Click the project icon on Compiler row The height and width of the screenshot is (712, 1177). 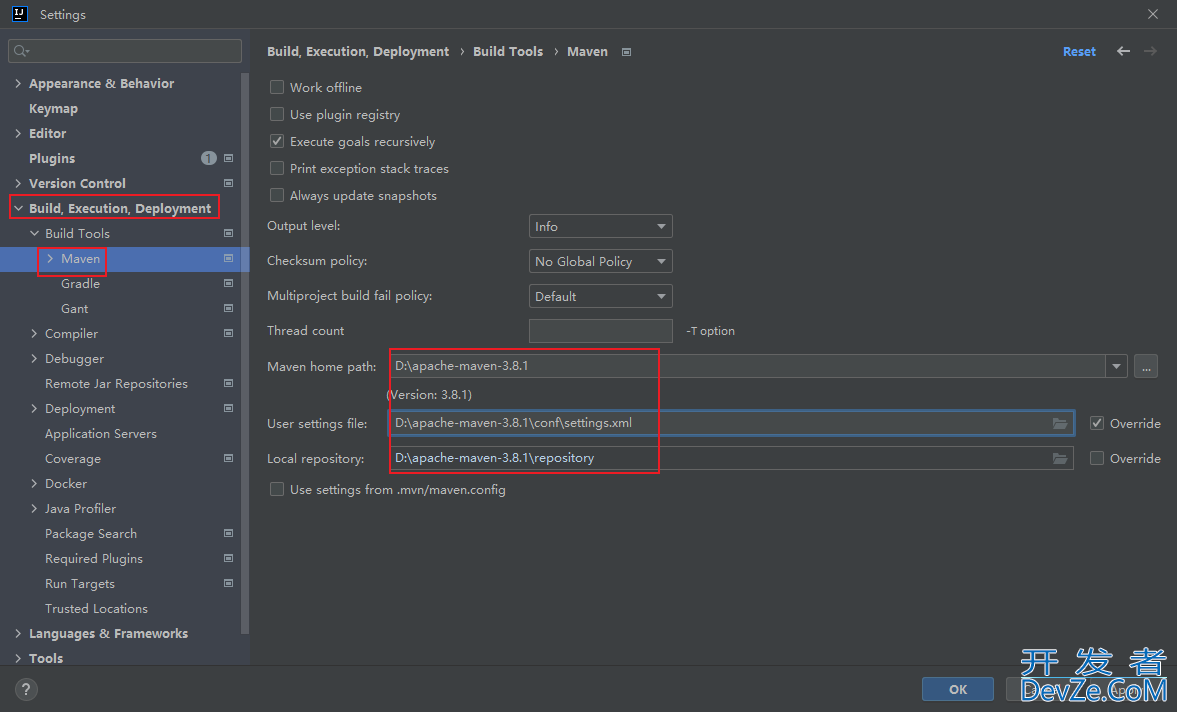(228, 333)
